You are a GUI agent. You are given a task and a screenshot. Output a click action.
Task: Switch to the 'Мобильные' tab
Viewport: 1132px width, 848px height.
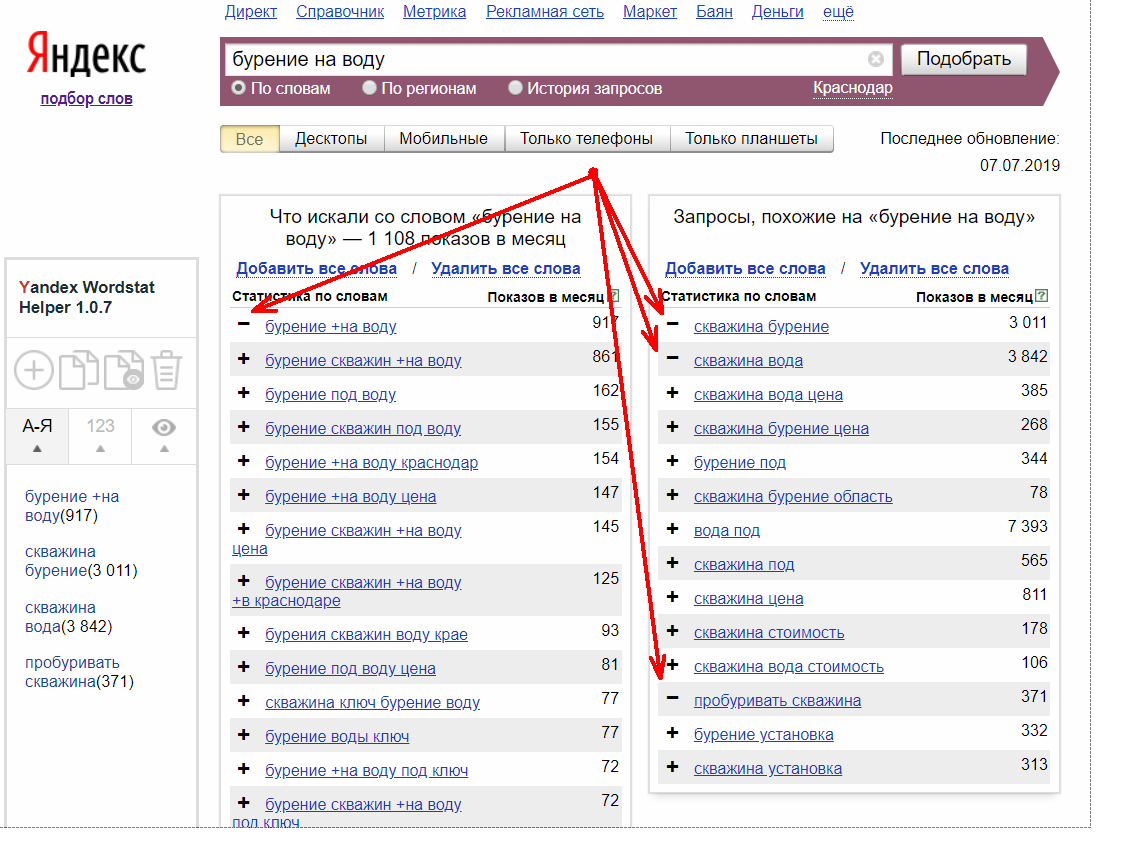[x=443, y=139]
